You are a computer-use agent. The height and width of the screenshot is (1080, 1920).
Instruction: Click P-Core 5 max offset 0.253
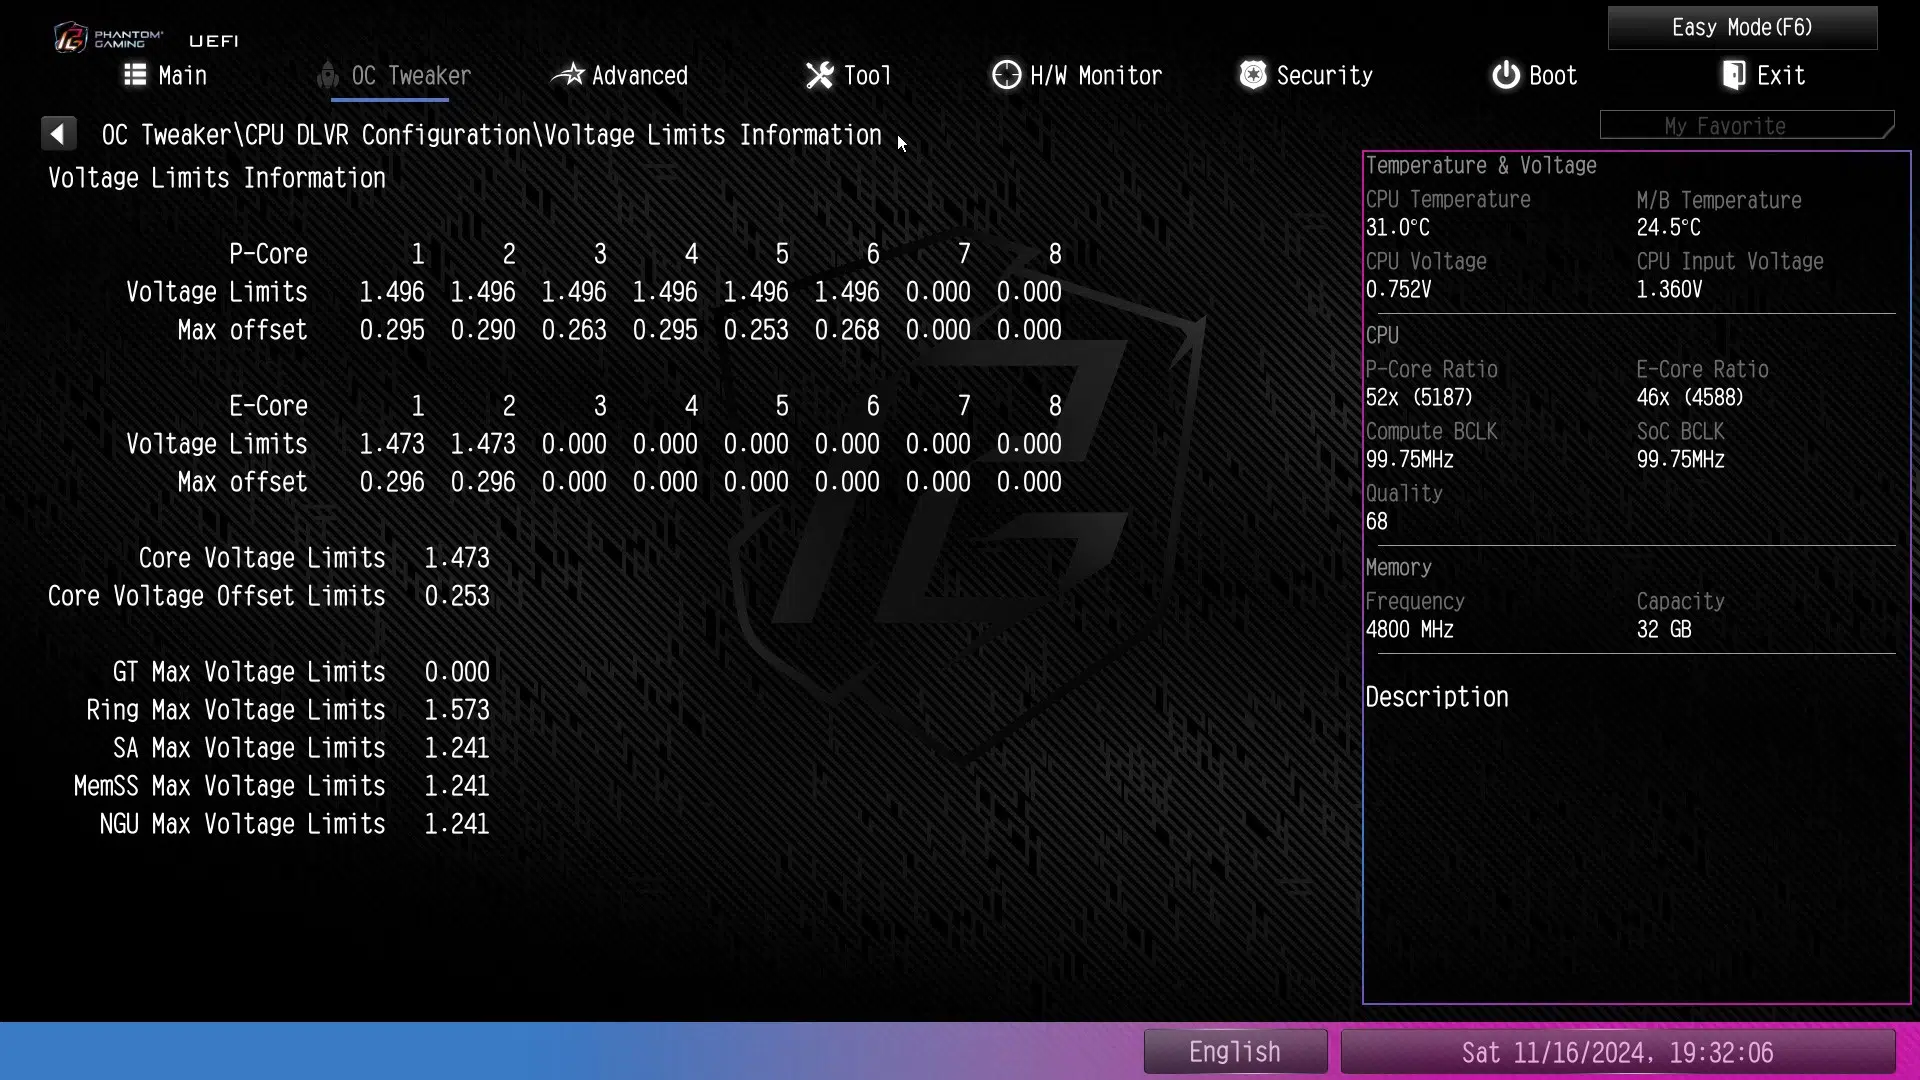(x=756, y=330)
